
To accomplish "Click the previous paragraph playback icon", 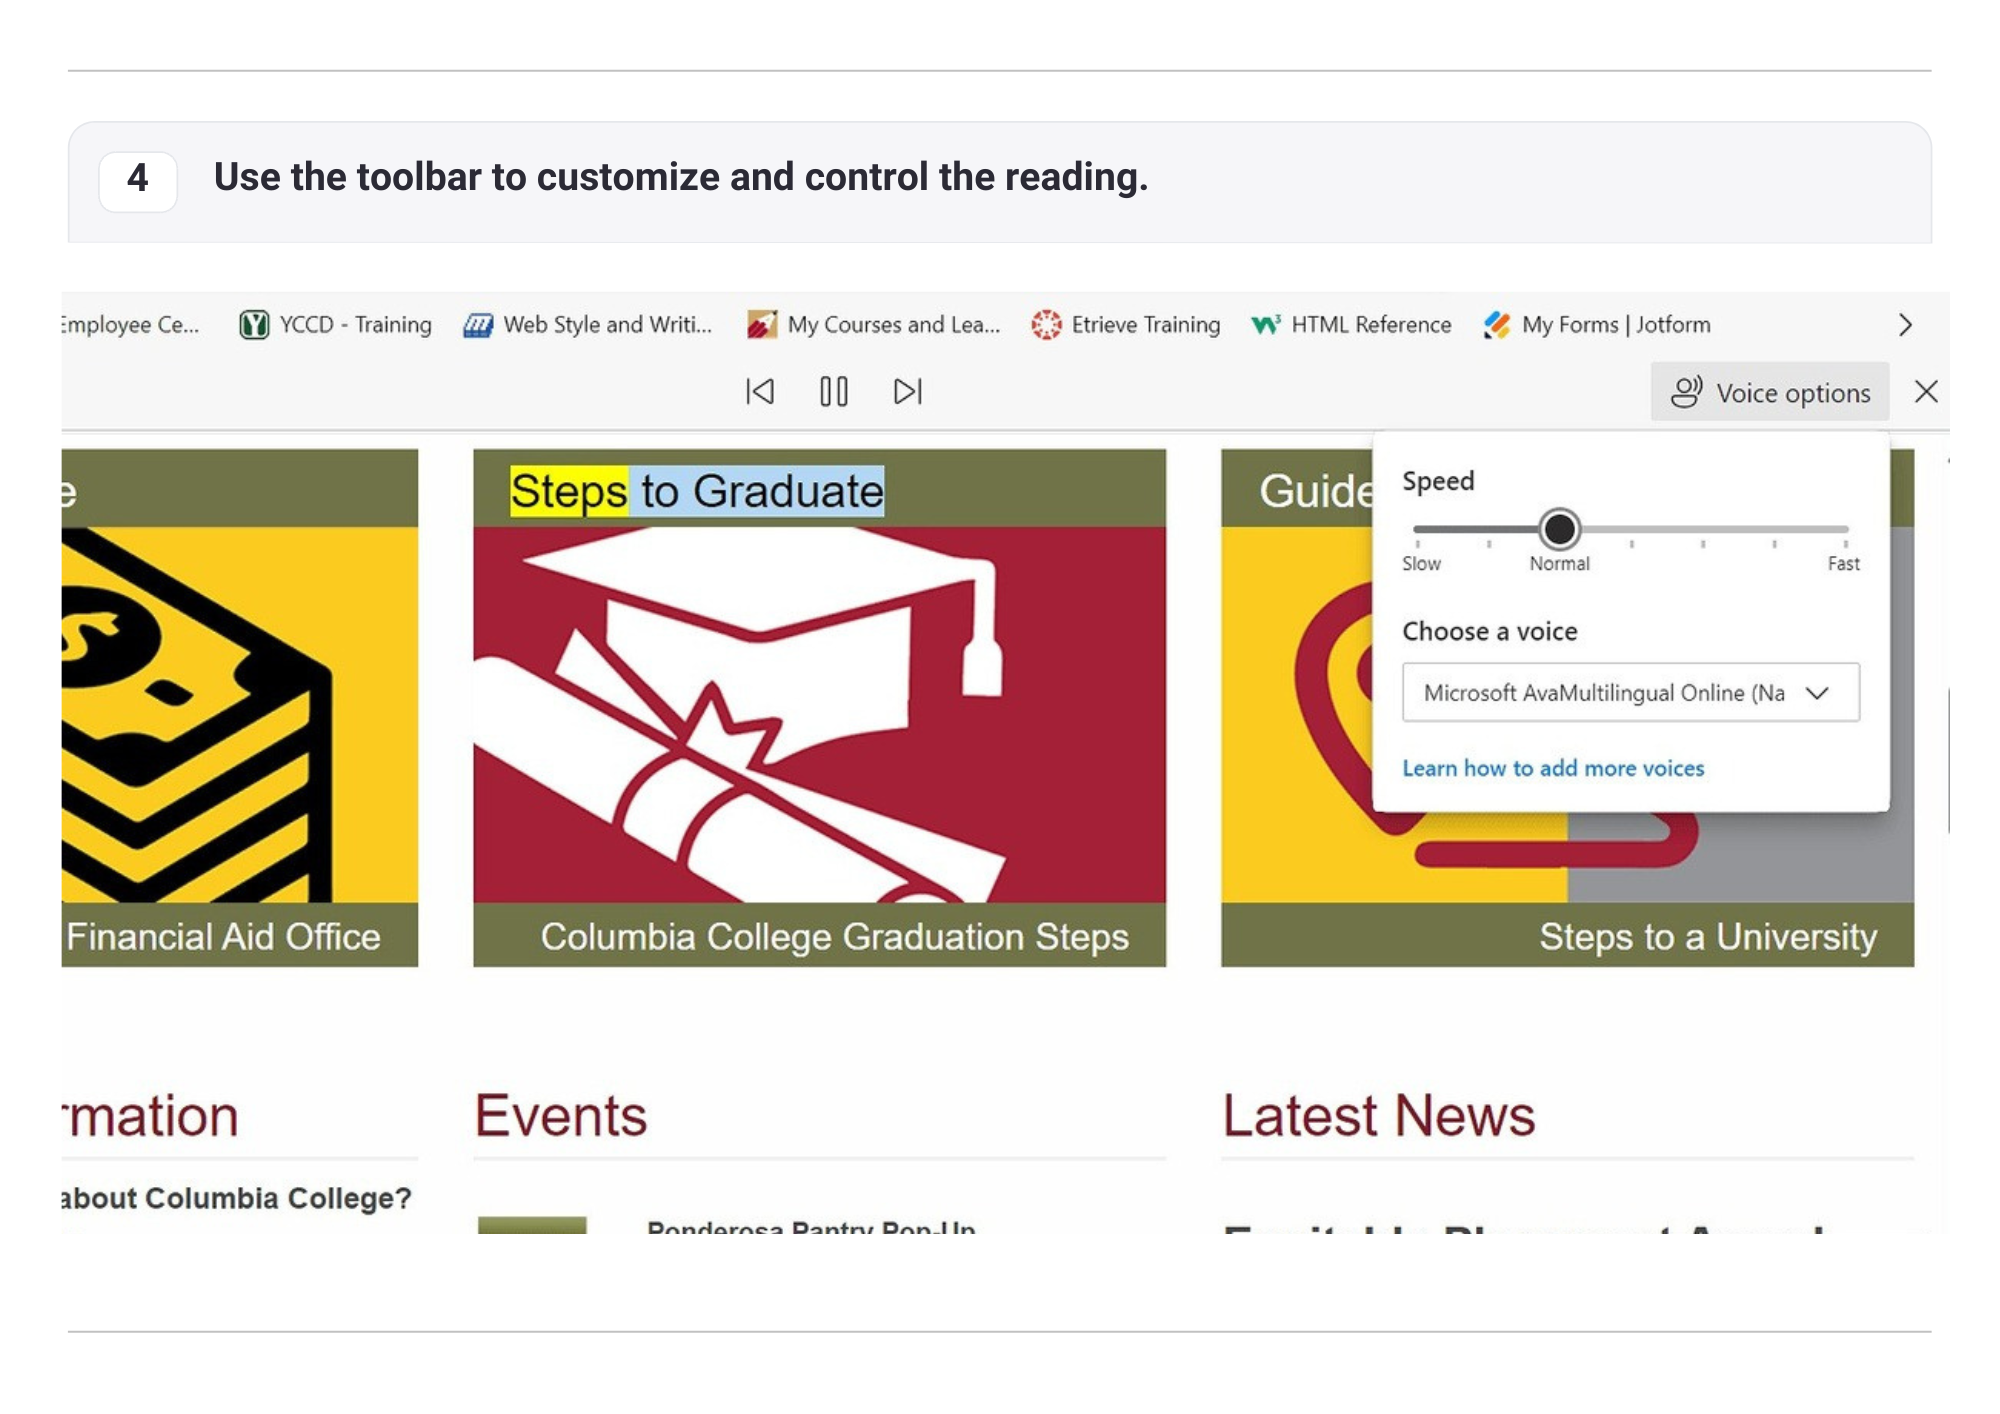I will [x=760, y=392].
